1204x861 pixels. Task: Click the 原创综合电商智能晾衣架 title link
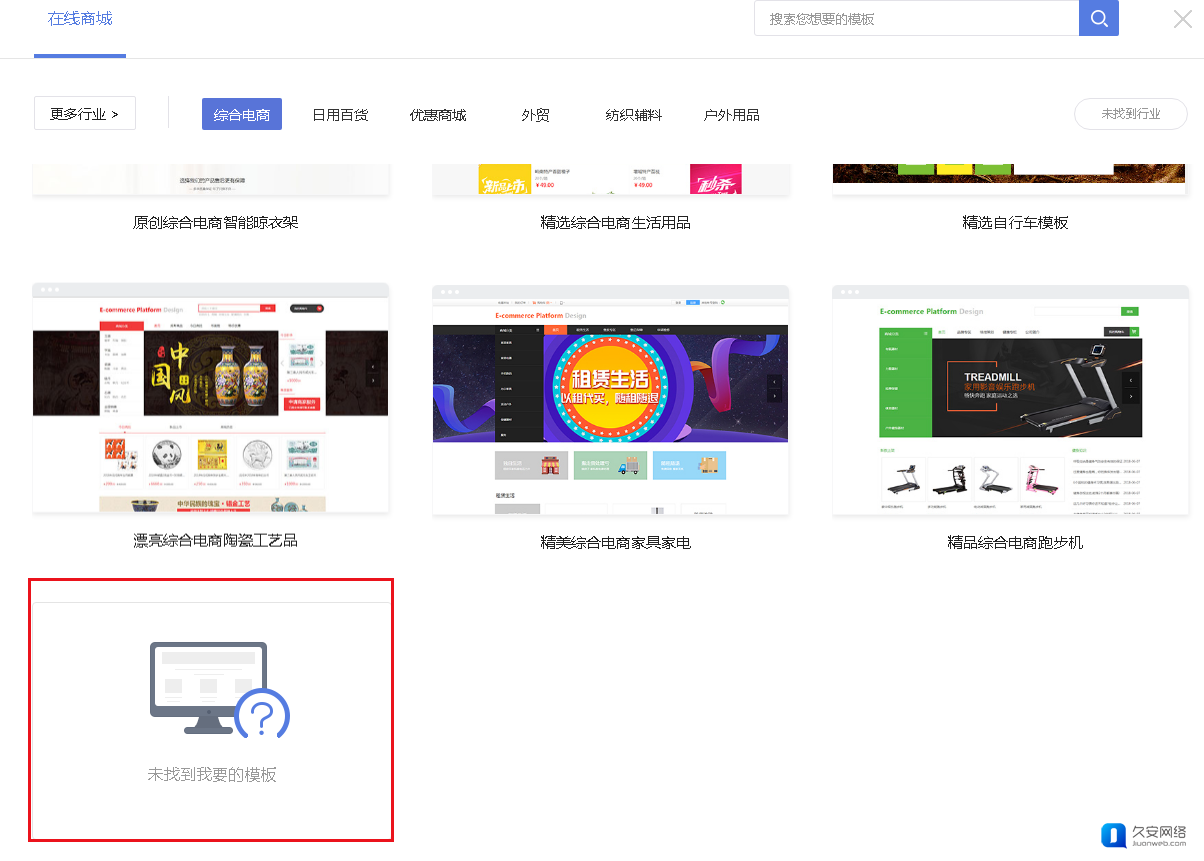point(216,222)
